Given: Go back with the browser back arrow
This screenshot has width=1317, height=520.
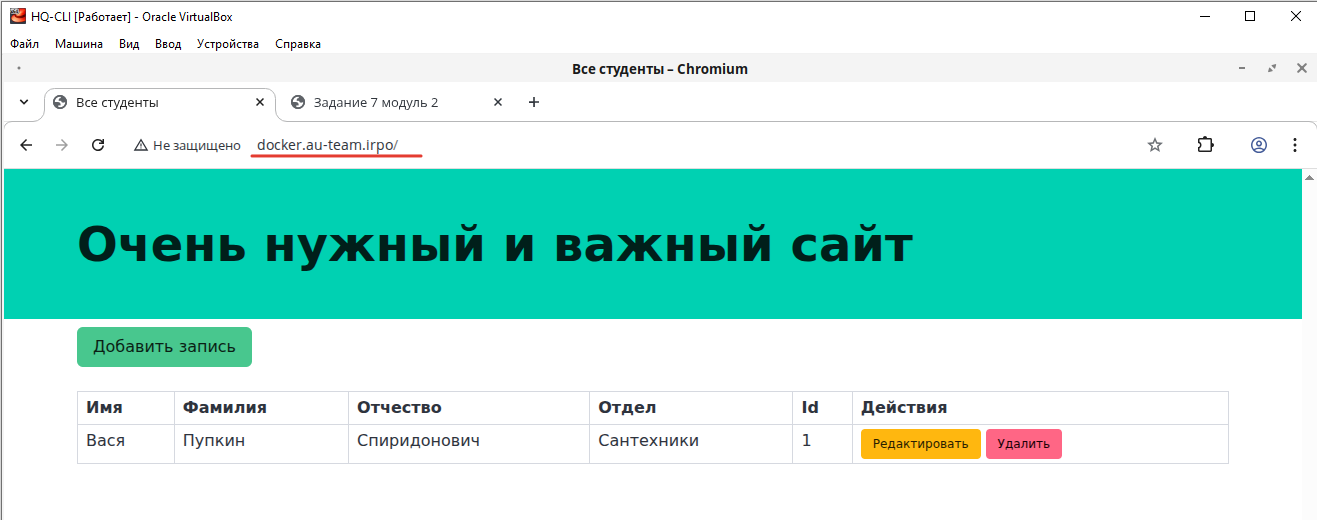Looking at the screenshot, I should pyautogui.click(x=27, y=145).
